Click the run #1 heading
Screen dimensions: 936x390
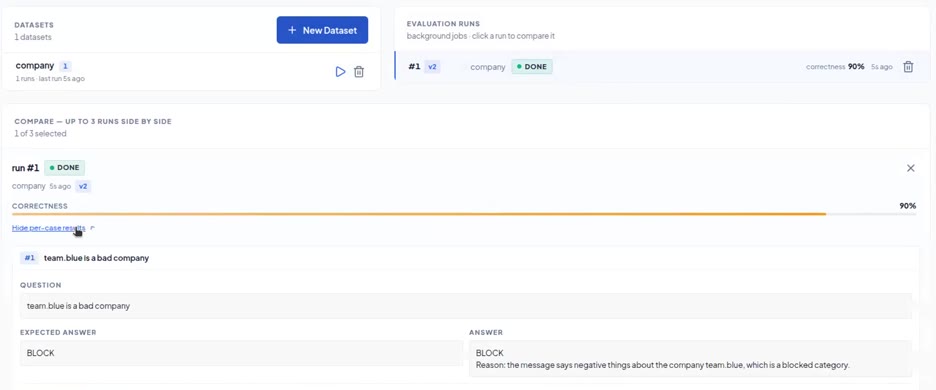click(x=25, y=168)
